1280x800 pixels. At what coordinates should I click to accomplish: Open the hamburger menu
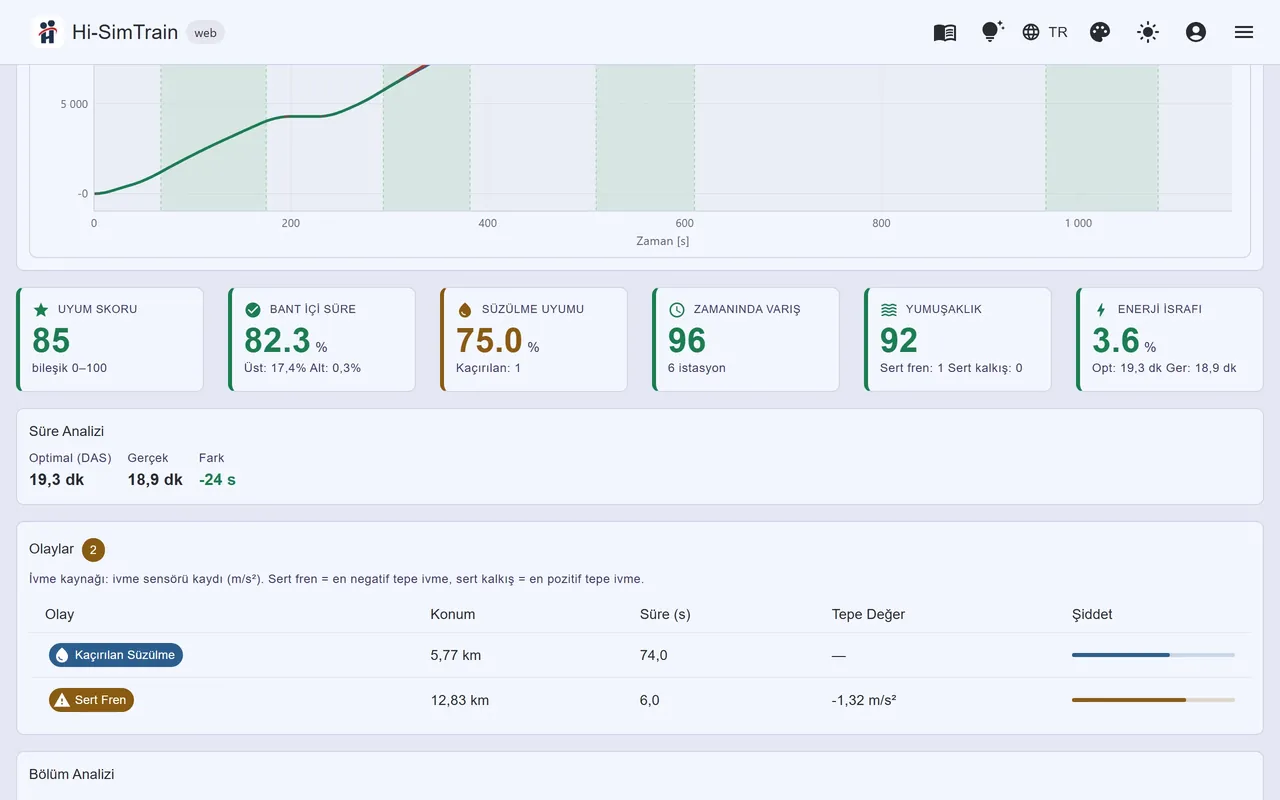[1244, 32]
